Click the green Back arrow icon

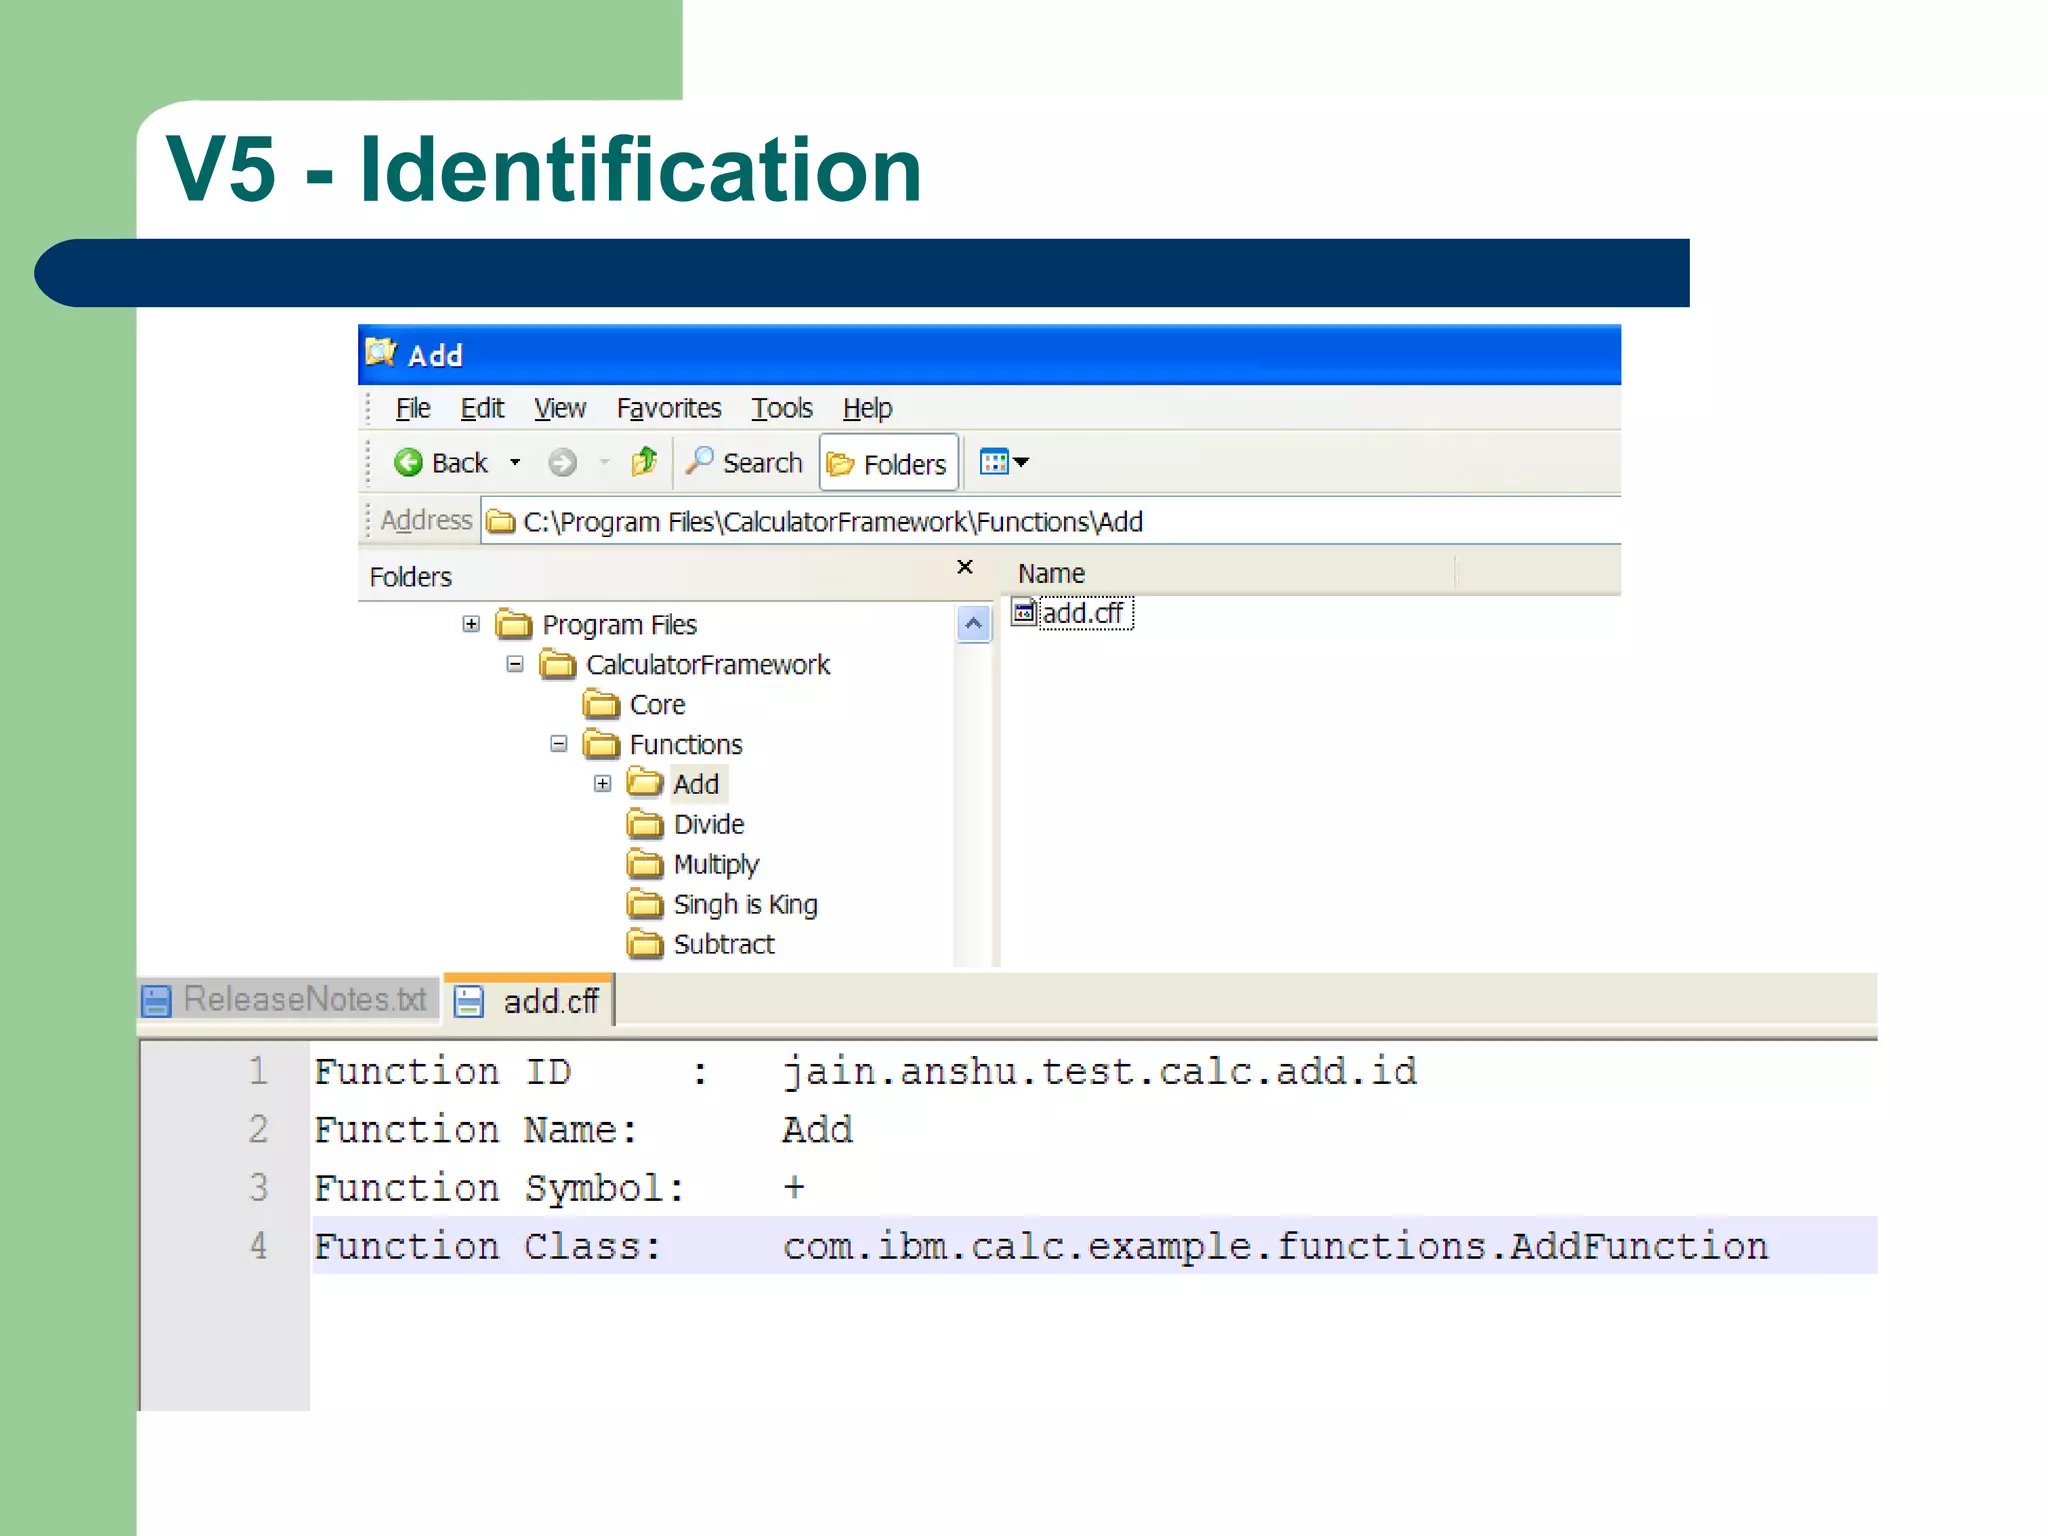pos(408,462)
